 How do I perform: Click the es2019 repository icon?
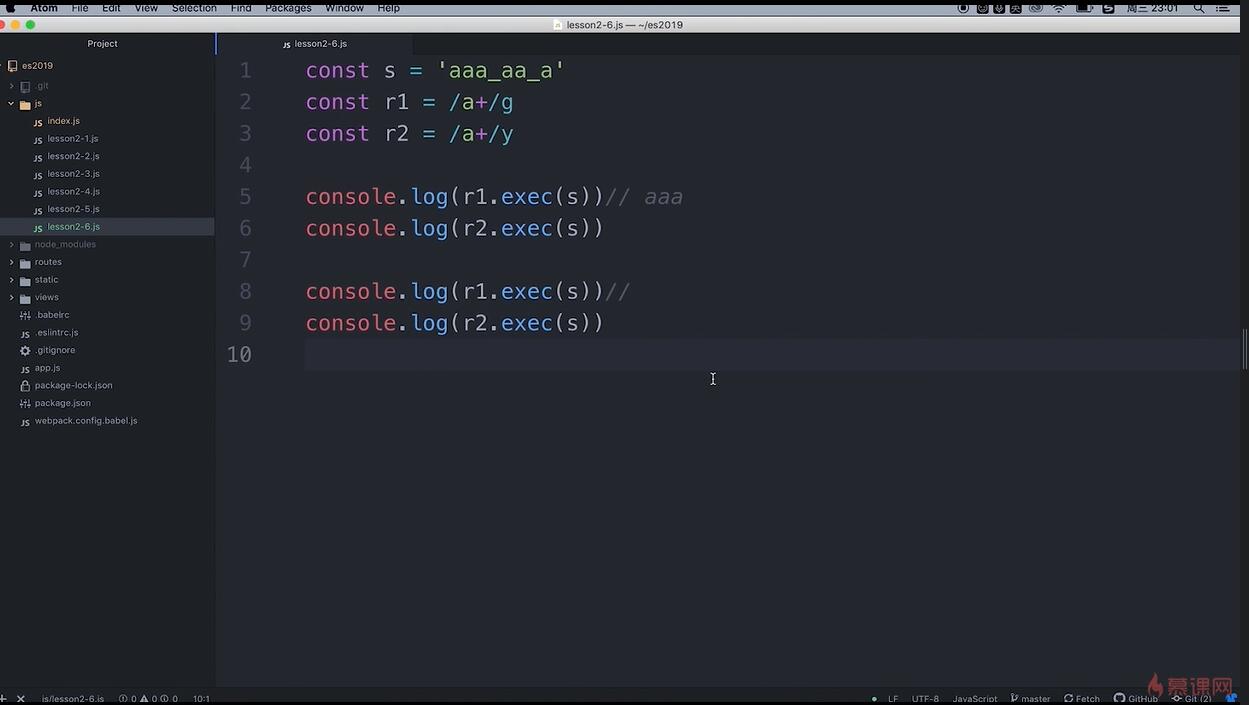point(12,66)
